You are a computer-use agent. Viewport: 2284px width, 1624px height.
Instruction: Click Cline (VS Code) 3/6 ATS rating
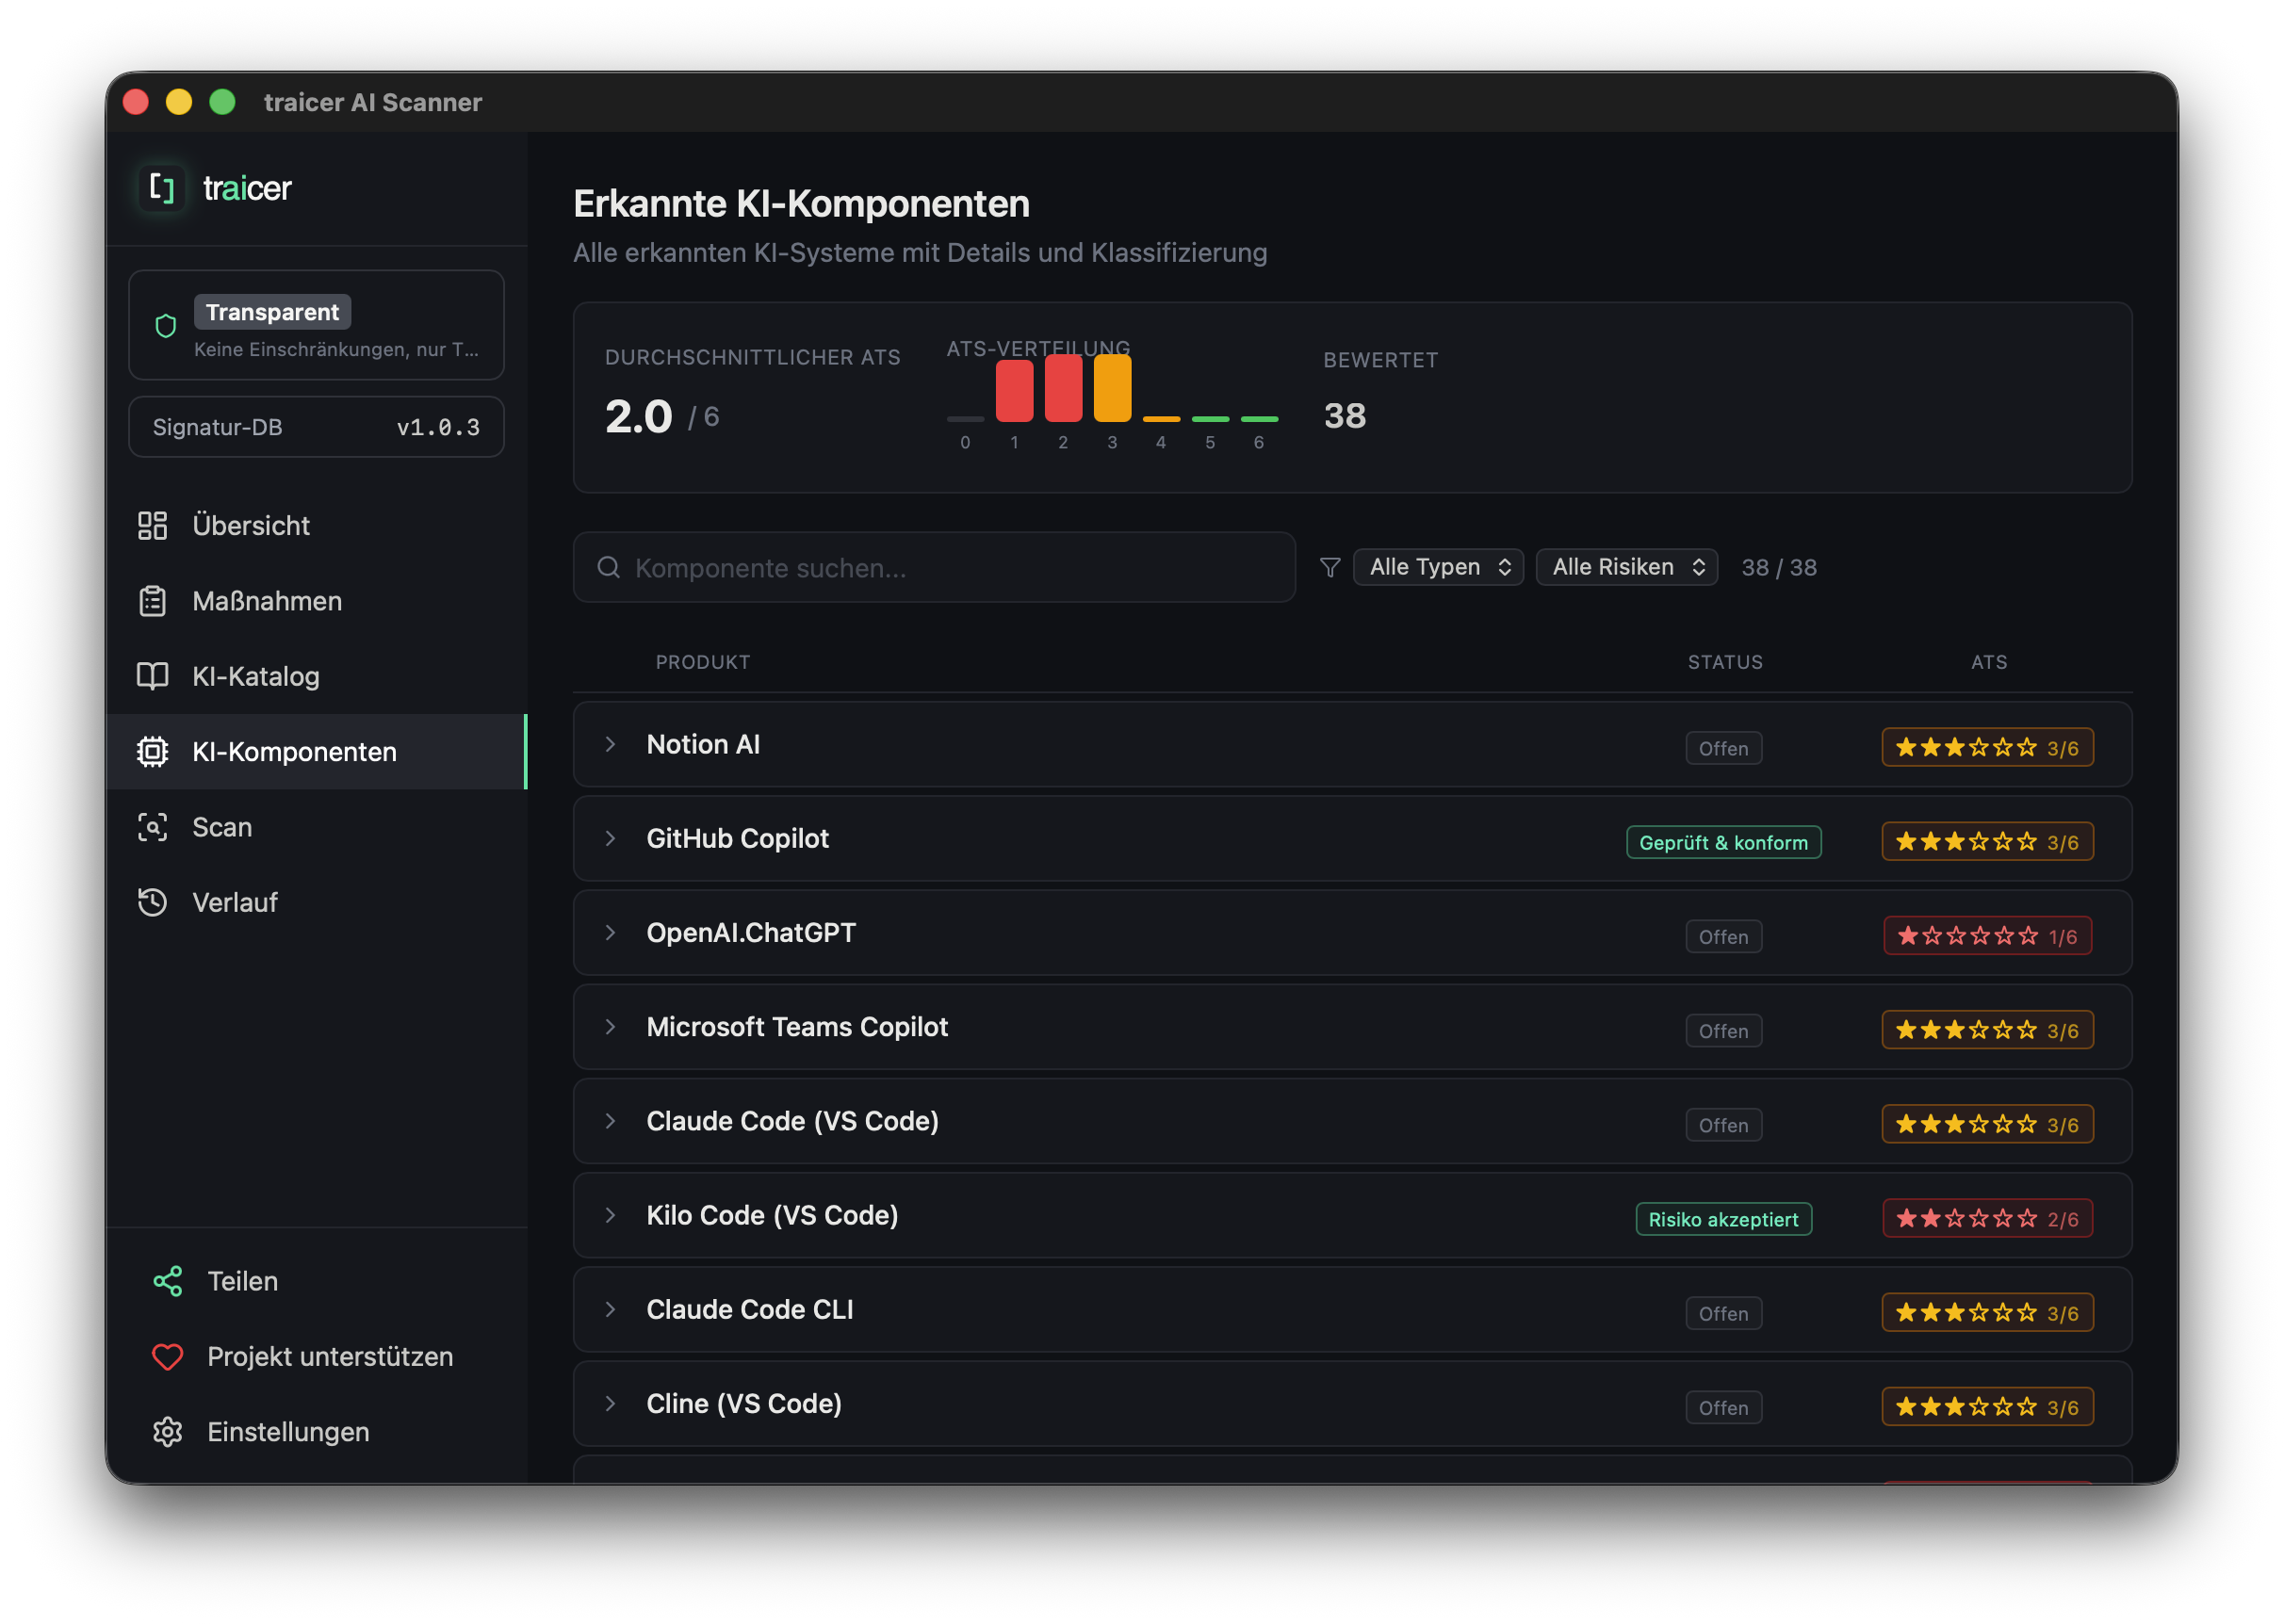1987,1406
